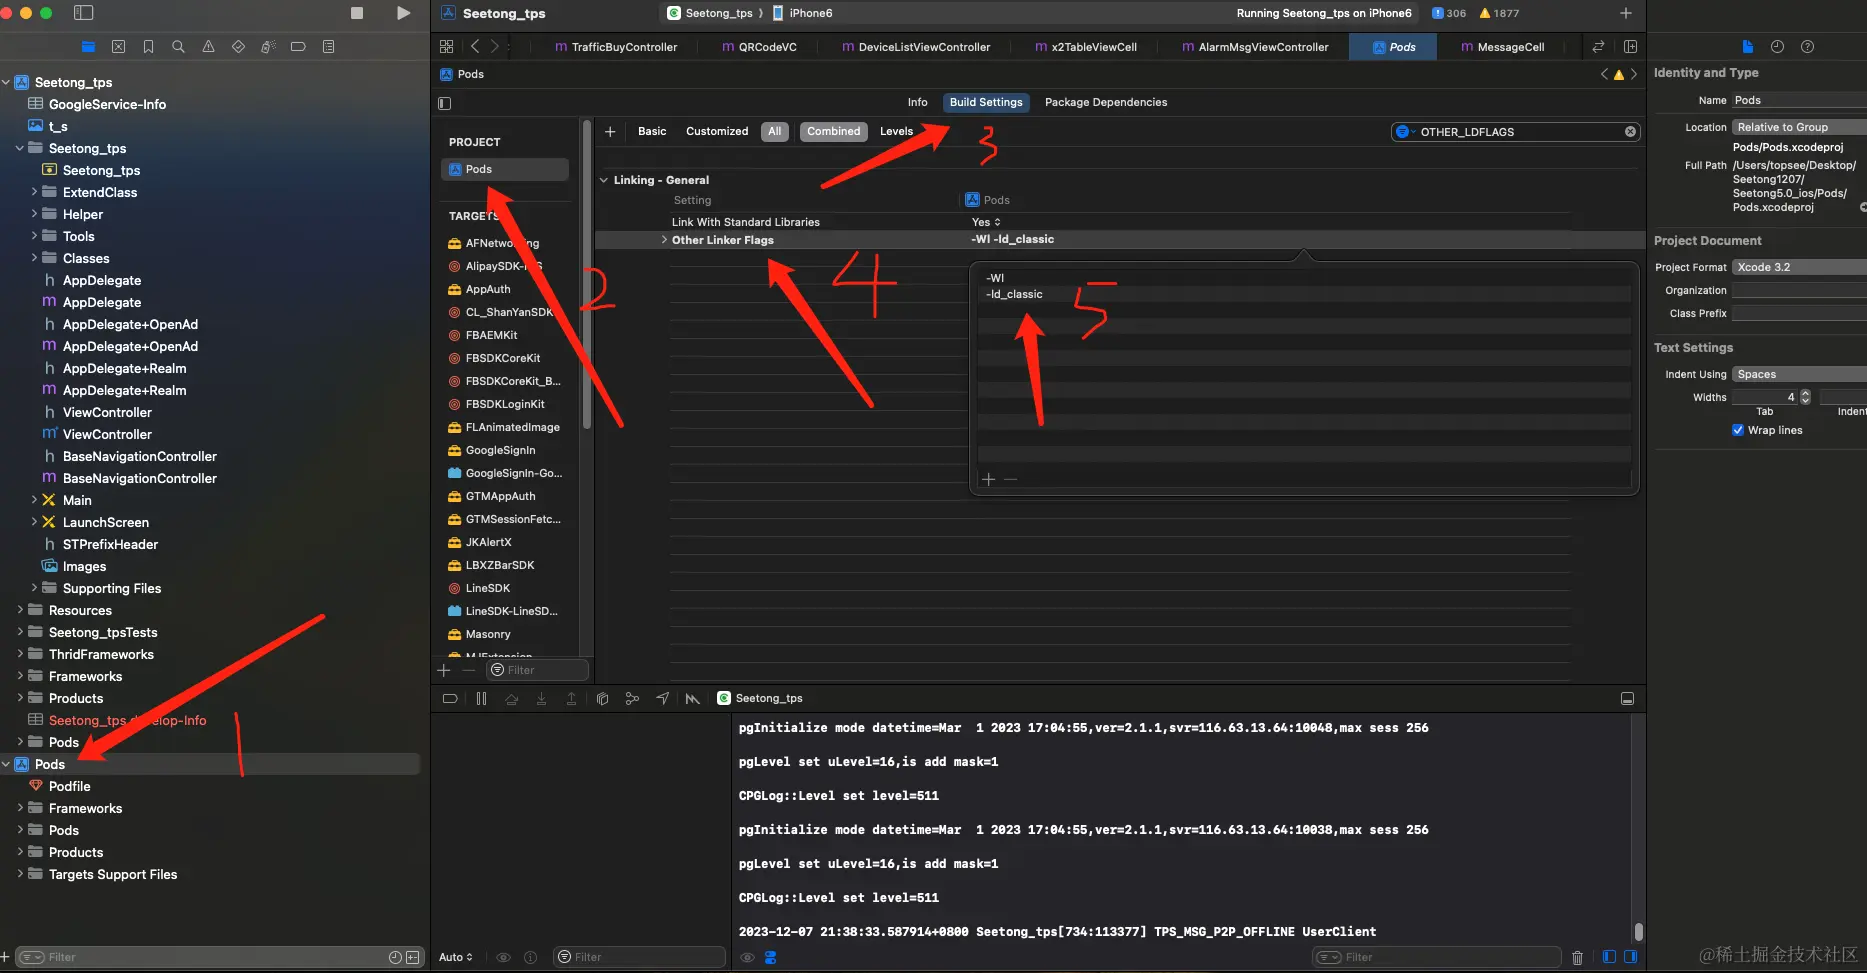Open the Indent Using Spaces dropdown
The height and width of the screenshot is (973, 1867).
(x=1799, y=374)
